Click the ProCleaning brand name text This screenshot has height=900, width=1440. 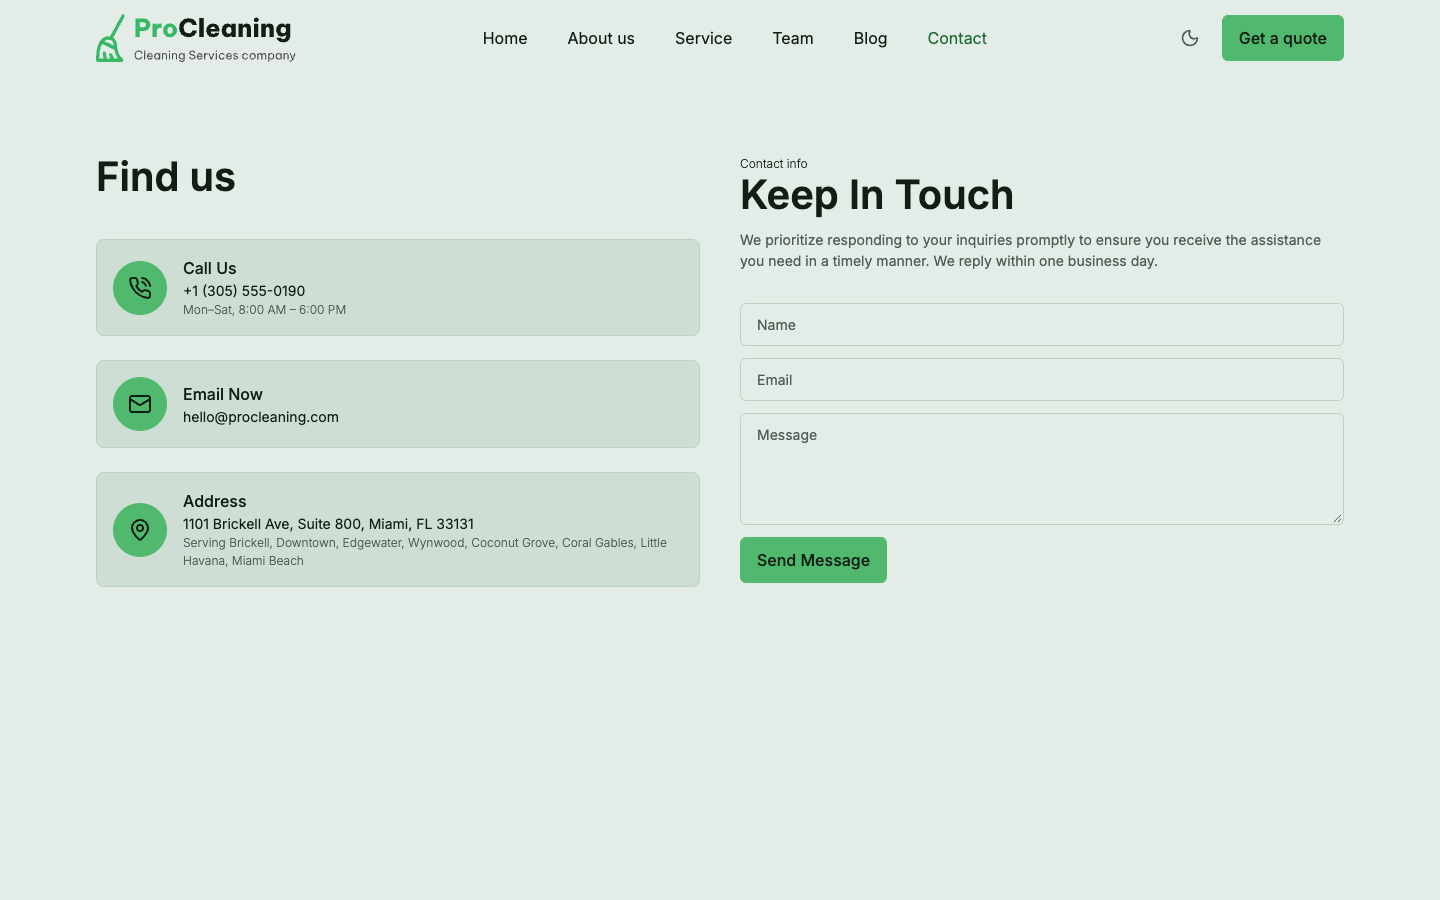(x=213, y=28)
